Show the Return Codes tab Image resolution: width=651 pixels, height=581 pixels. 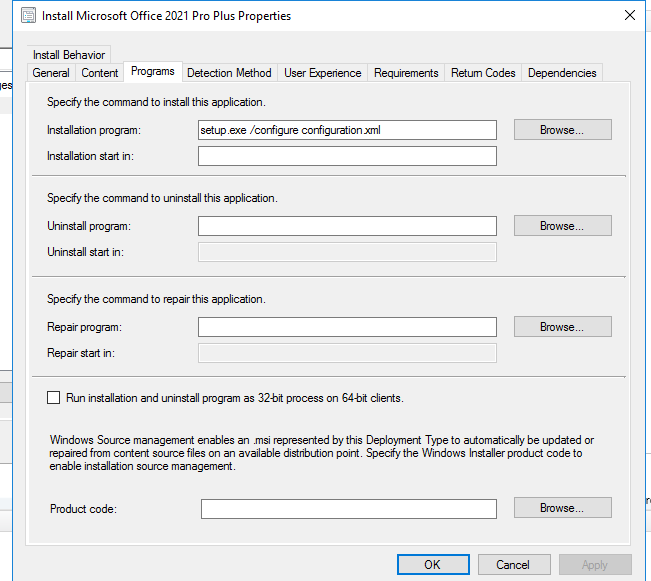click(x=483, y=73)
